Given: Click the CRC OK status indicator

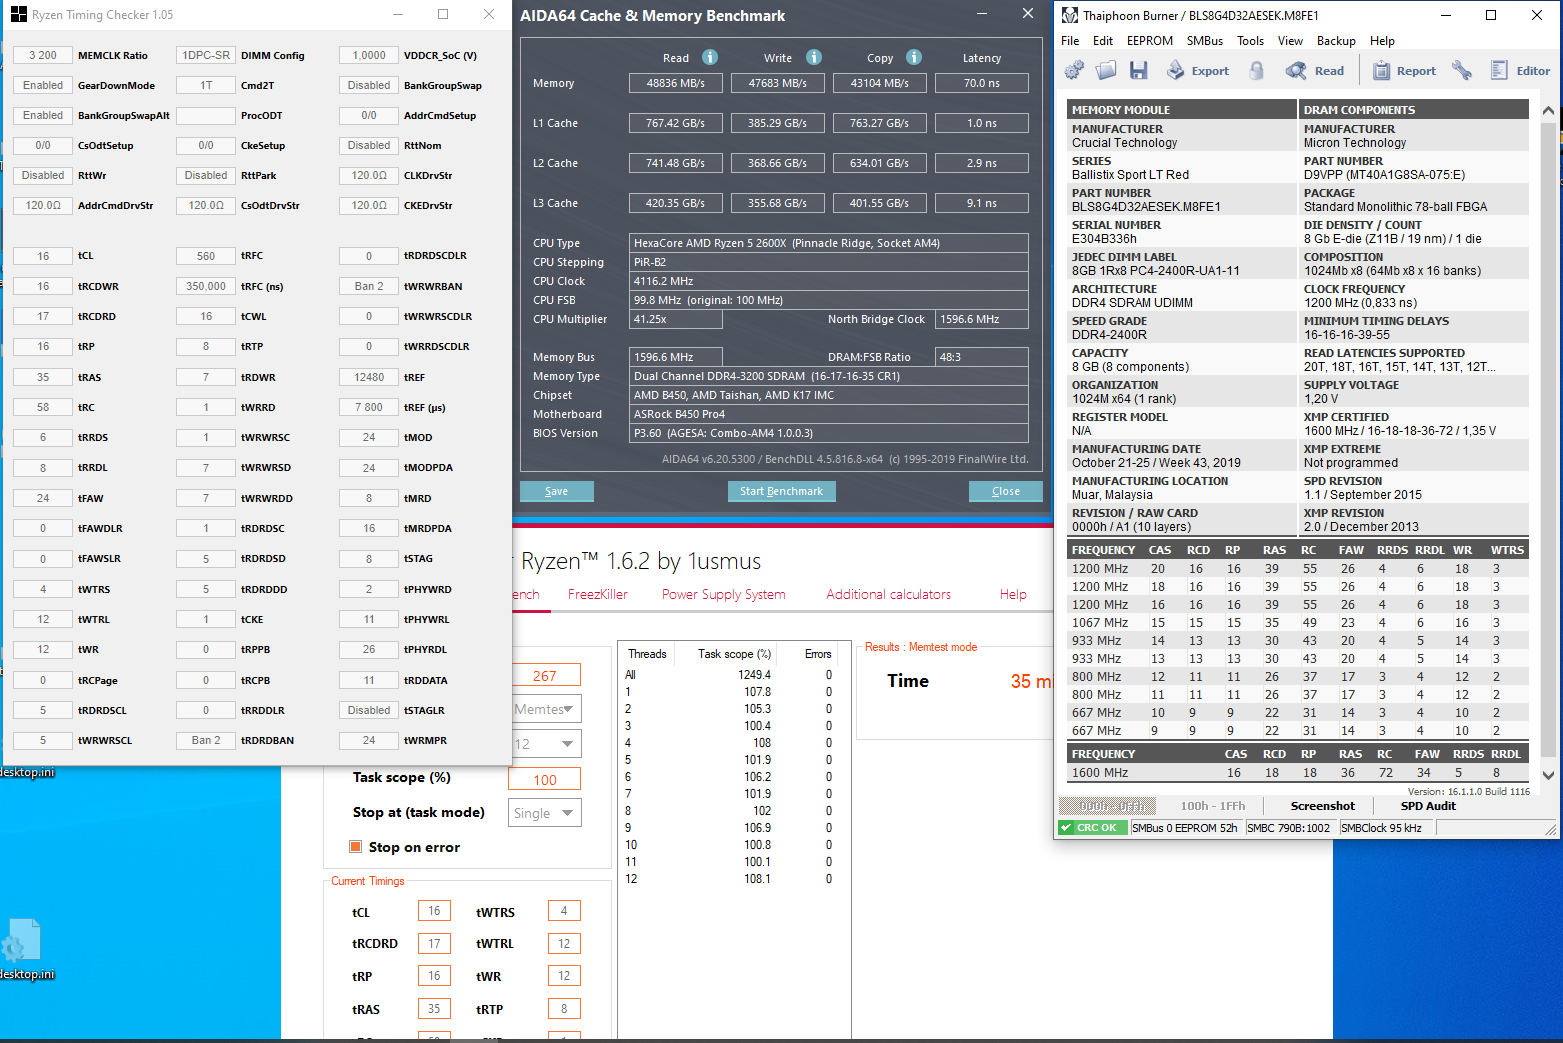Looking at the screenshot, I should click(x=1093, y=828).
